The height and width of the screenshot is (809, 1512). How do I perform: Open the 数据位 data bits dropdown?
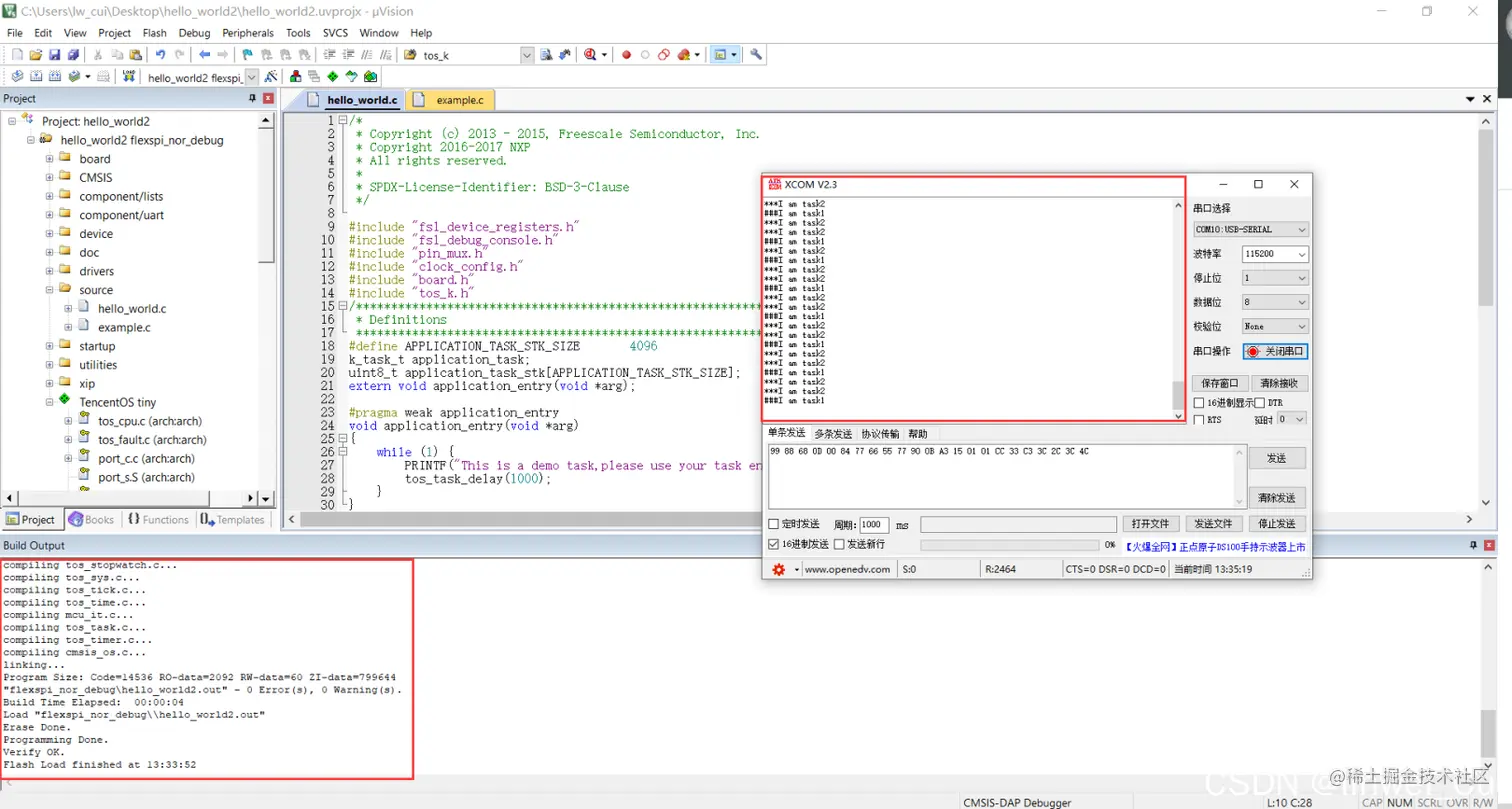point(1275,302)
